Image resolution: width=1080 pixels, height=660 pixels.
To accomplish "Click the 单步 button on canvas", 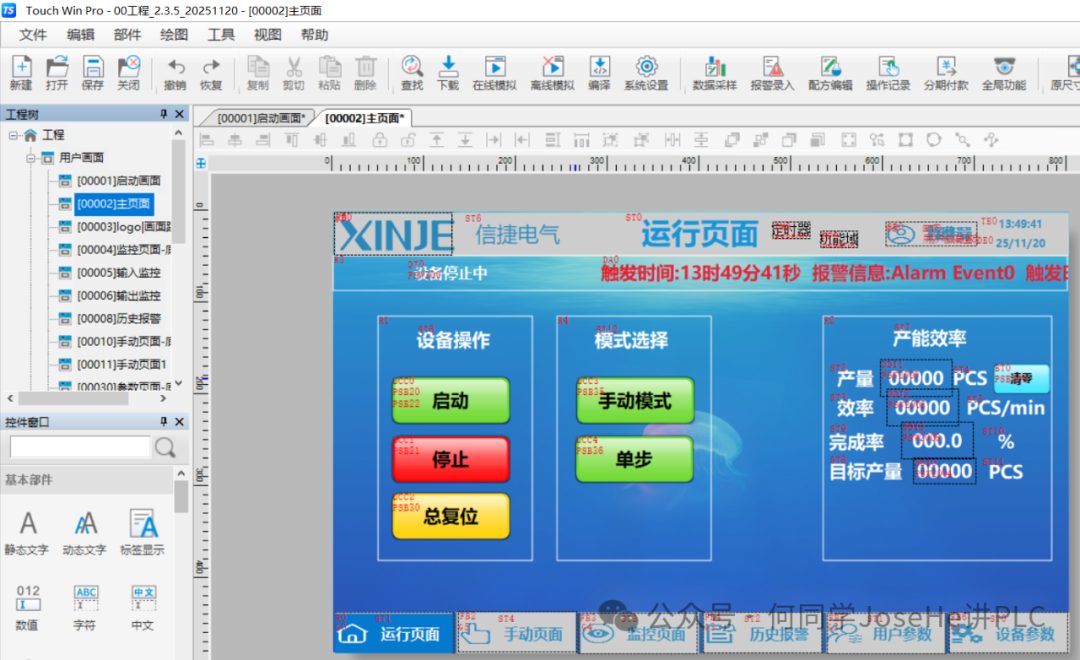I will pos(634,459).
